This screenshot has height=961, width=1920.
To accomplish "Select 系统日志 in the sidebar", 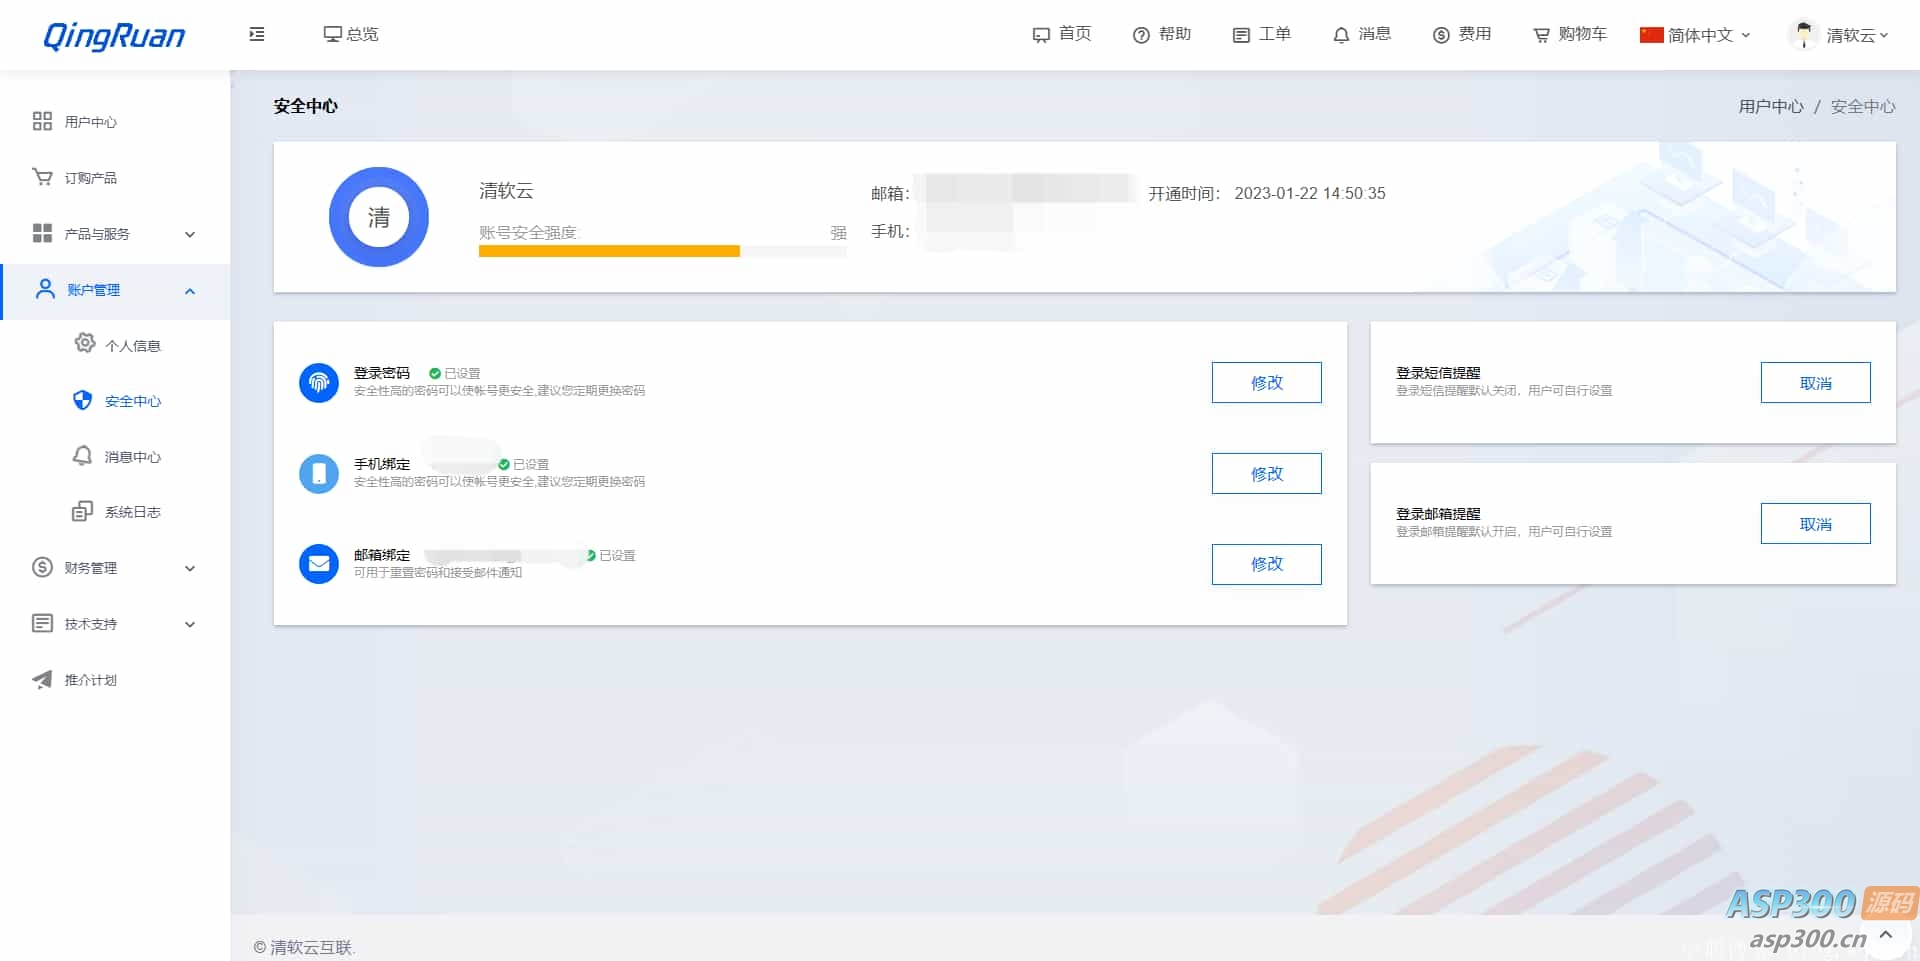I will (x=132, y=512).
